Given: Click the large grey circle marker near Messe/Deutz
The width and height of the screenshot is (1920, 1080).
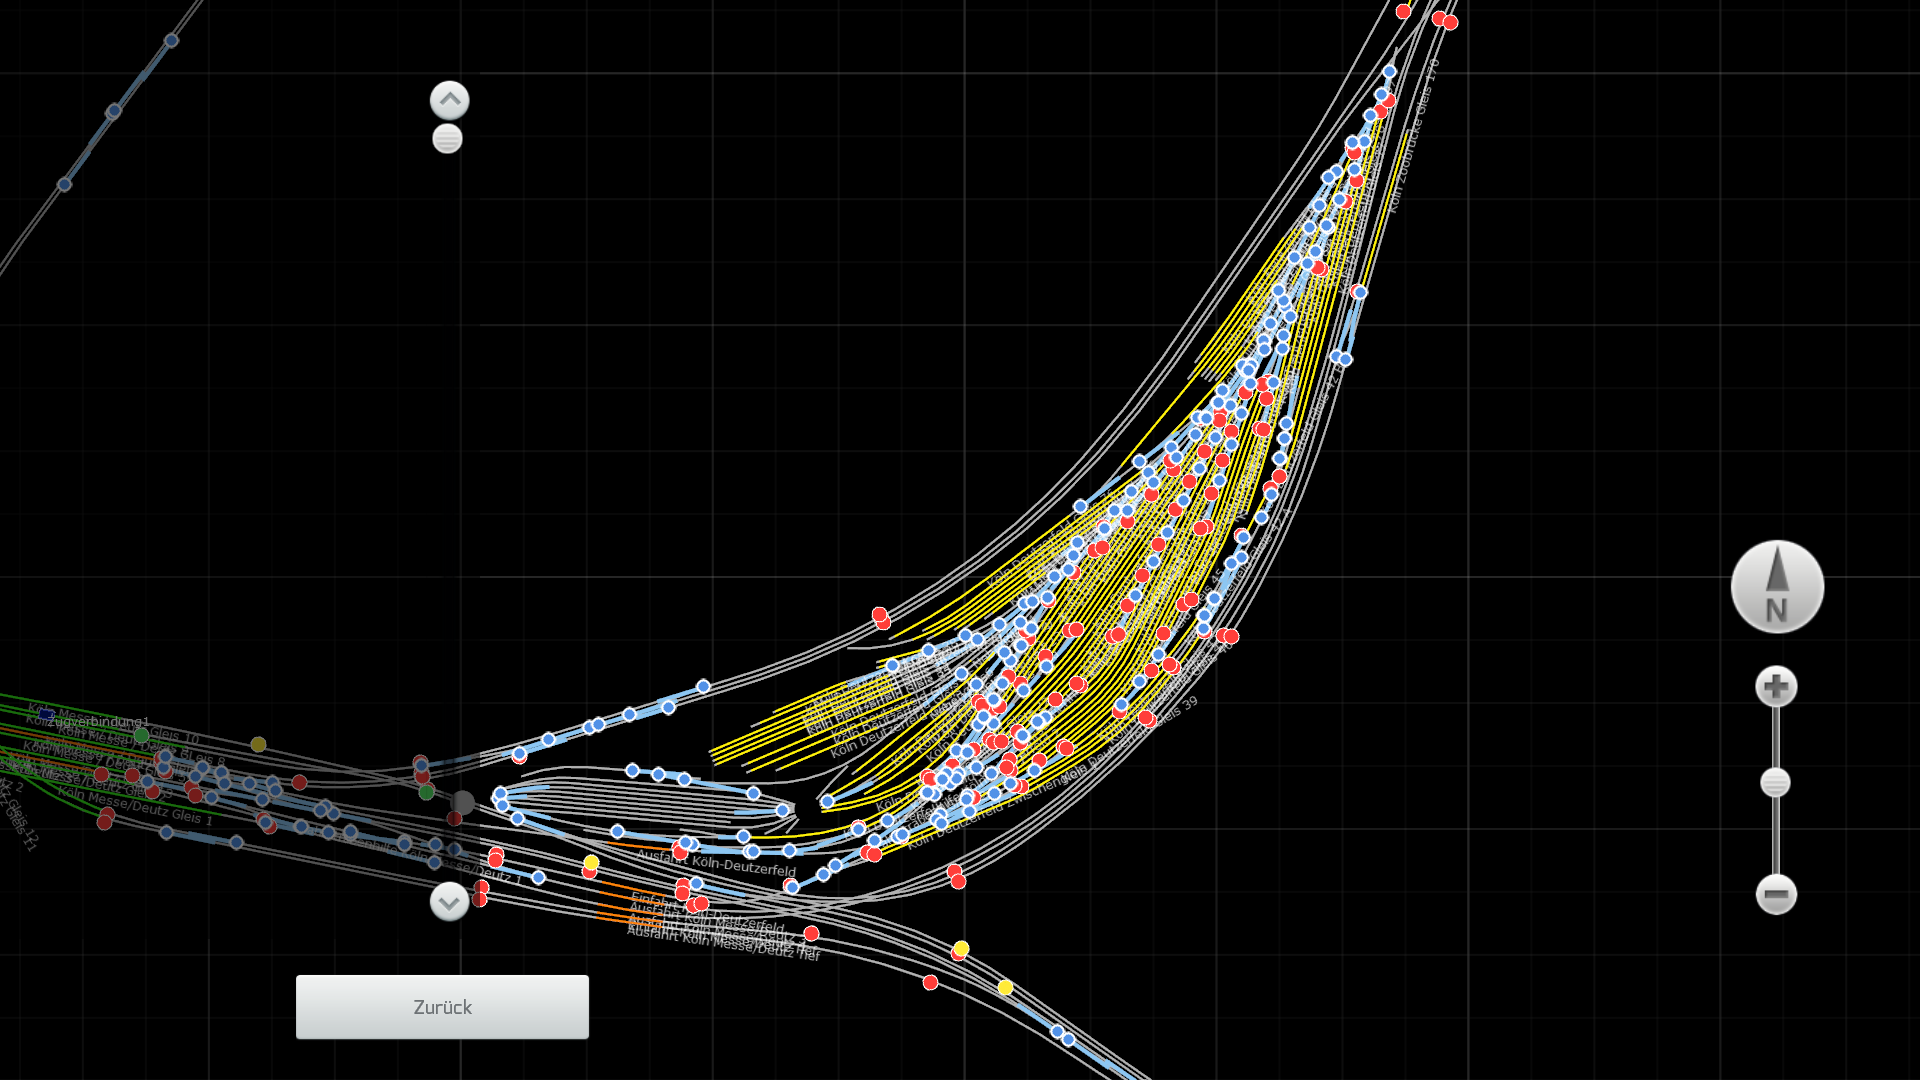Looking at the screenshot, I should [x=462, y=802].
